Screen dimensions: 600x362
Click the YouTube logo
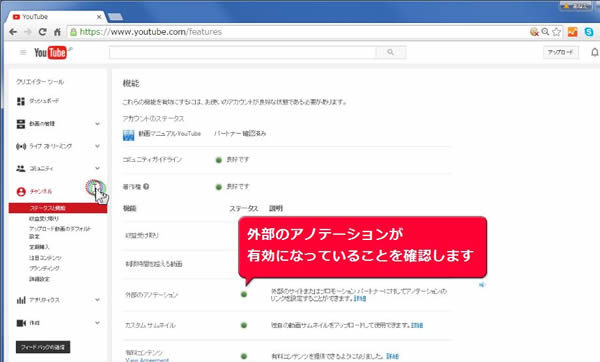point(51,52)
